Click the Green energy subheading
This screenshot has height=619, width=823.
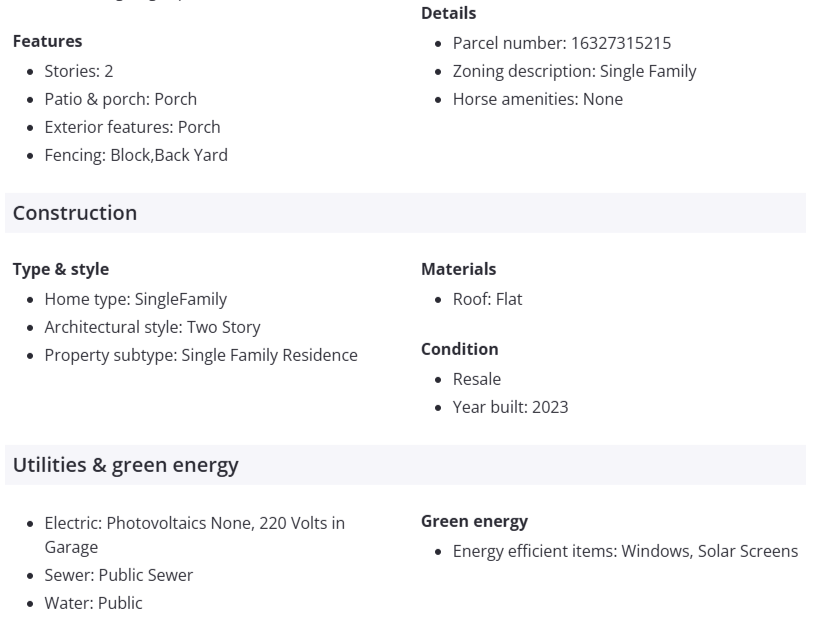(x=474, y=521)
